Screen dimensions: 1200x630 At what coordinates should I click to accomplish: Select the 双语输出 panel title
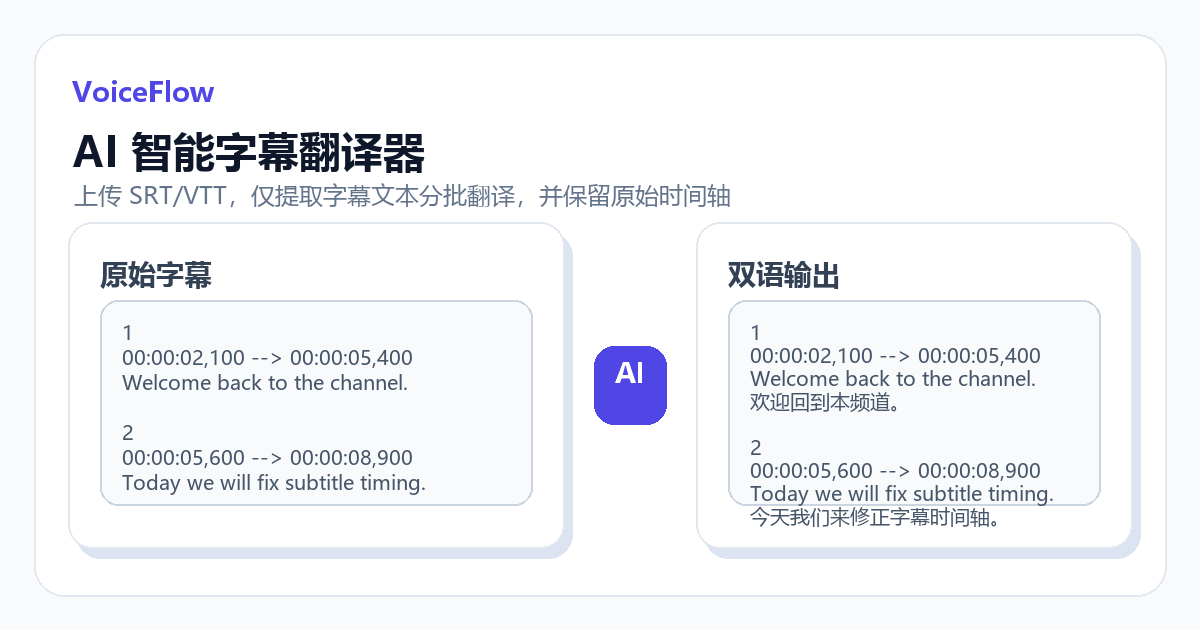click(784, 275)
